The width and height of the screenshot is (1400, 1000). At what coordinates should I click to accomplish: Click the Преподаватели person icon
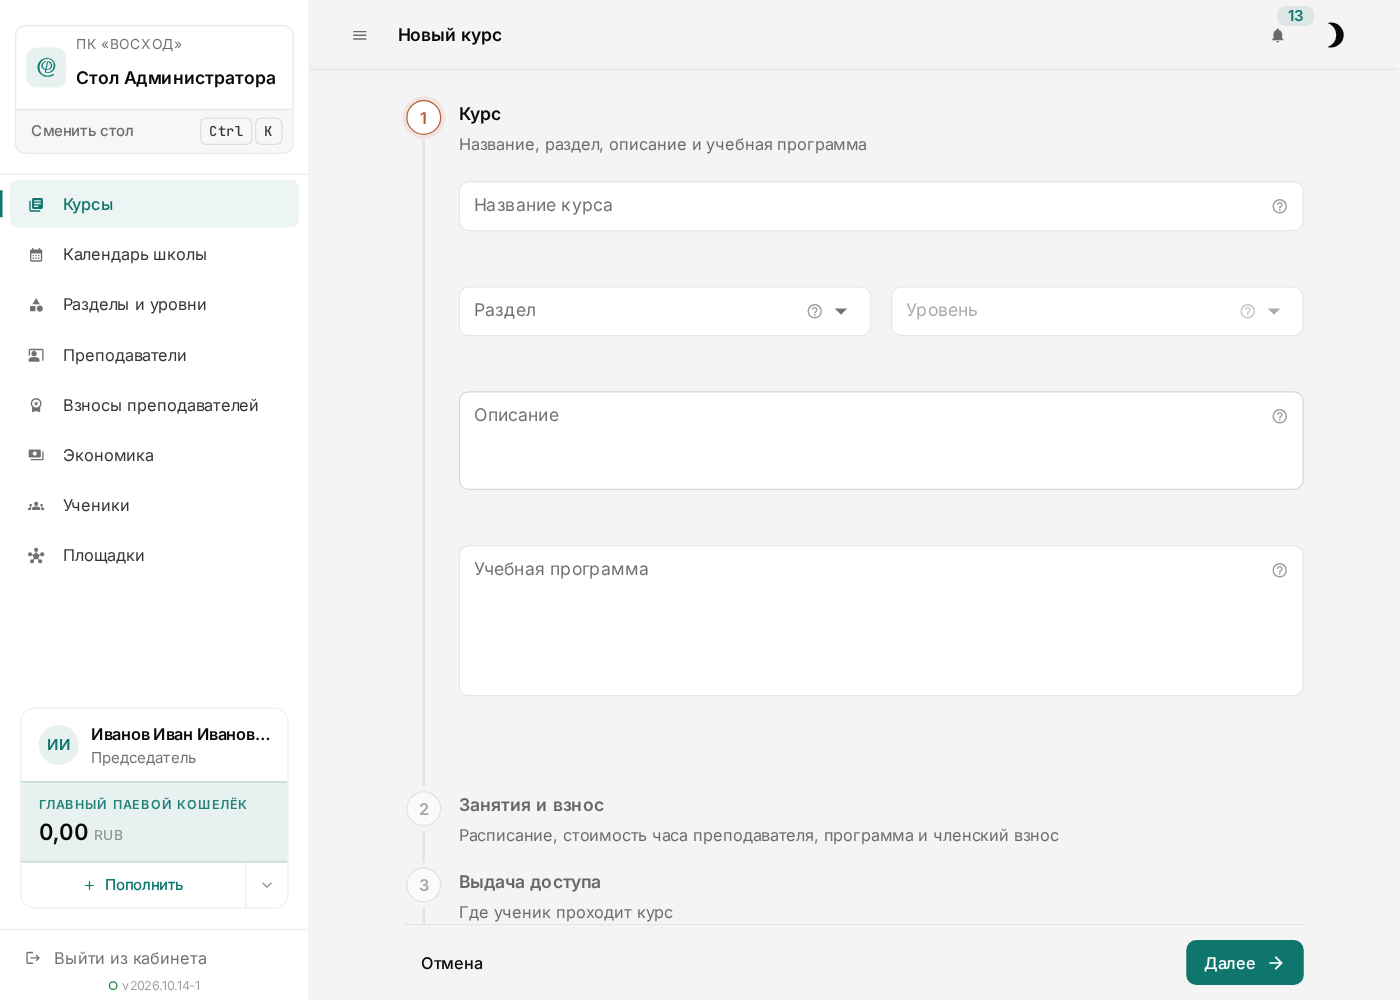[36, 355]
